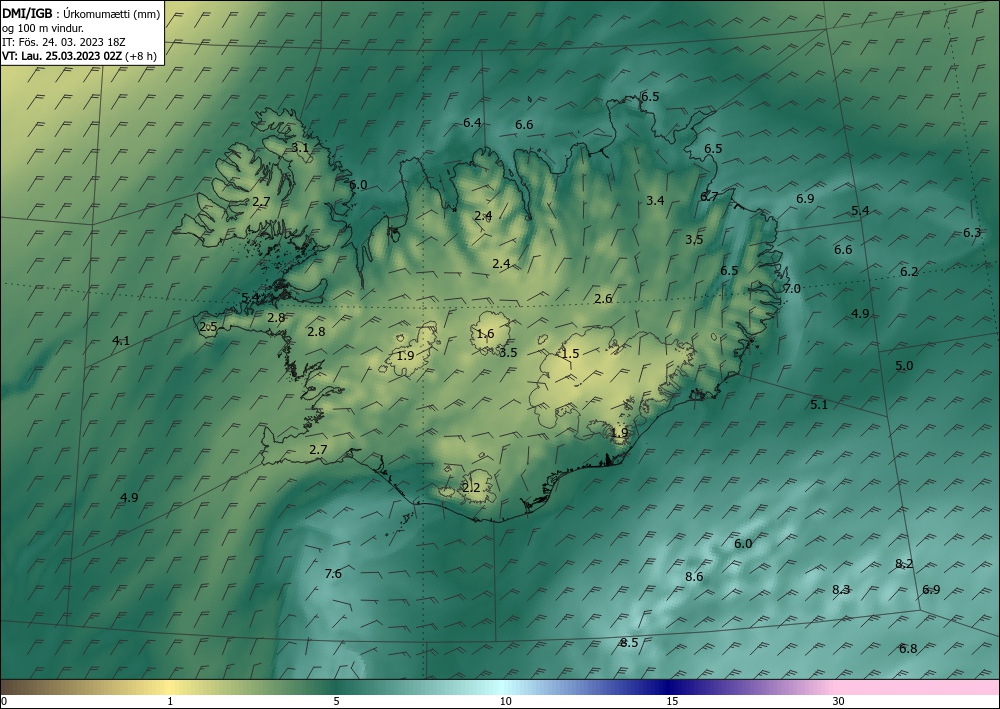Click the 2.6 value on the map
The width and height of the screenshot is (1000, 709).
pyautogui.click(x=603, y=298)
